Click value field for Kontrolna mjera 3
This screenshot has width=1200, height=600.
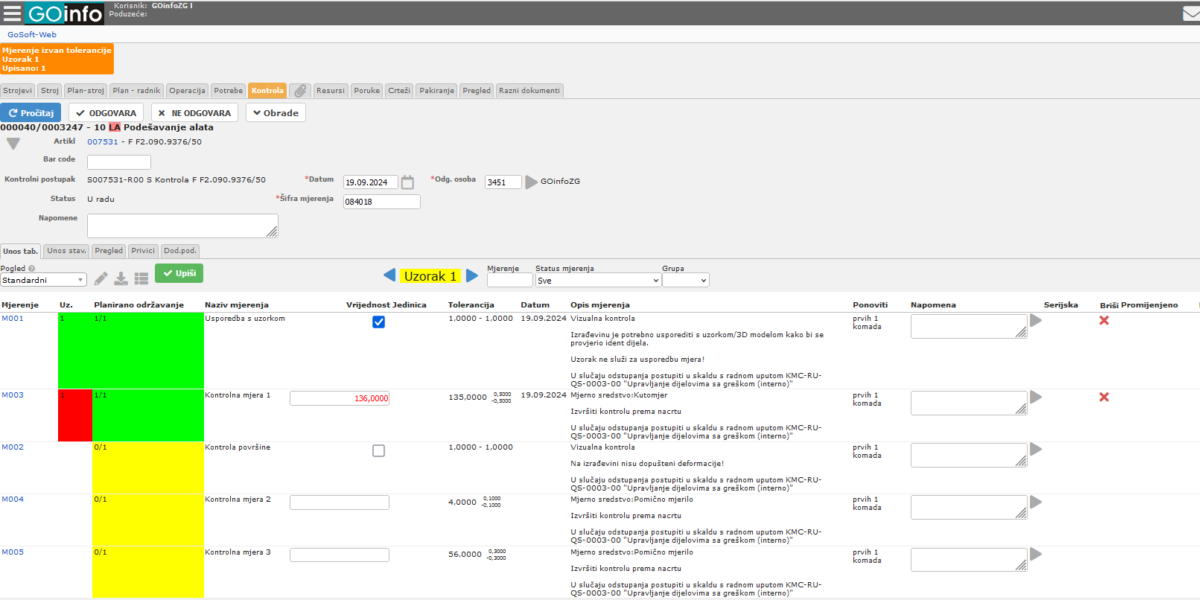340,554
